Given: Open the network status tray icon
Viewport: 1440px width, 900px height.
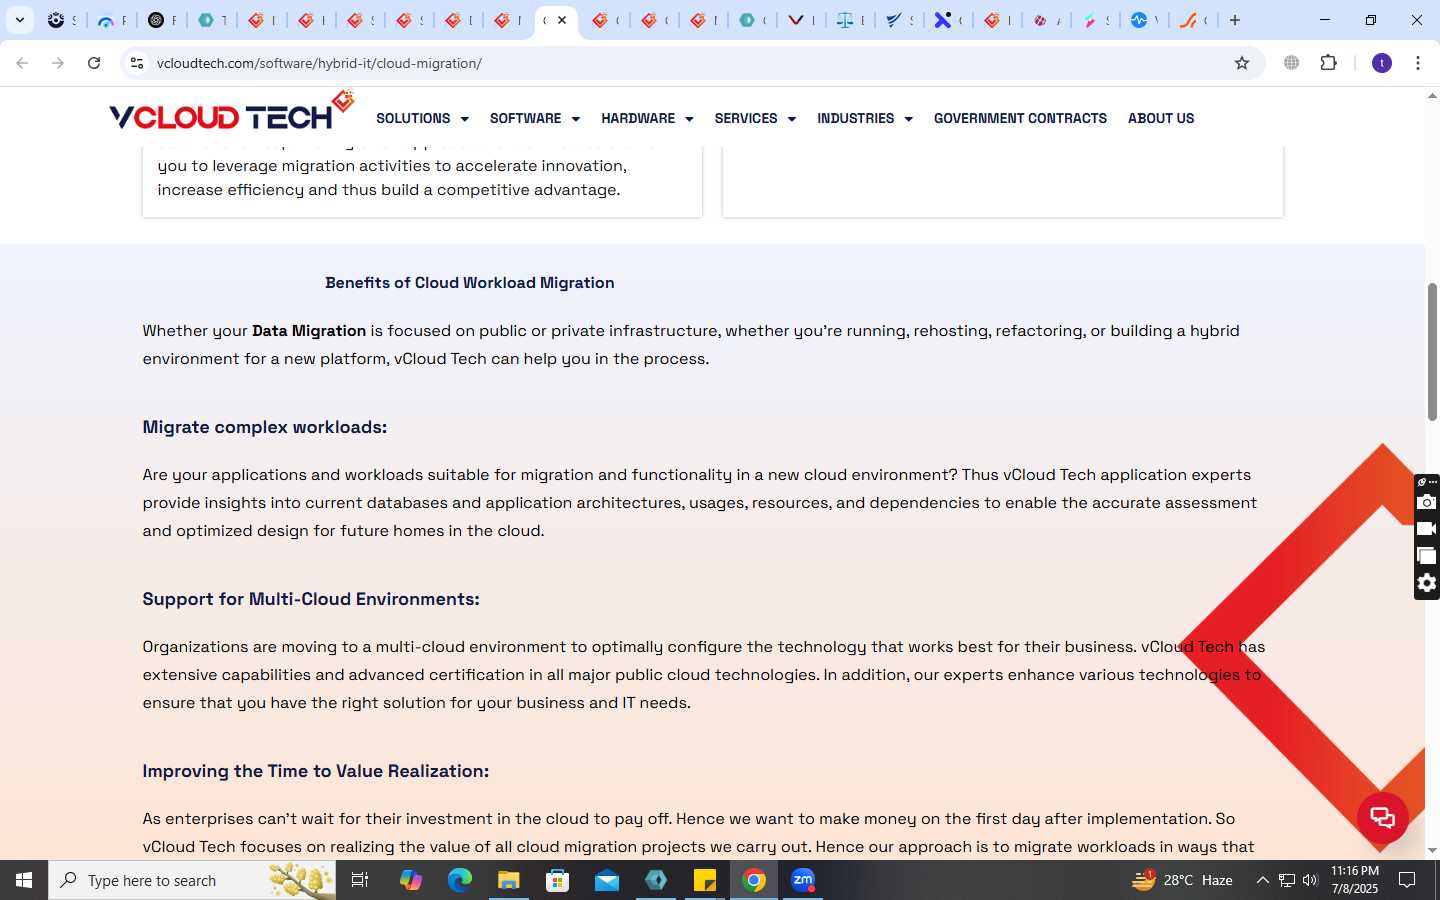Looking at the screenshot, I should pos(1287,880).
